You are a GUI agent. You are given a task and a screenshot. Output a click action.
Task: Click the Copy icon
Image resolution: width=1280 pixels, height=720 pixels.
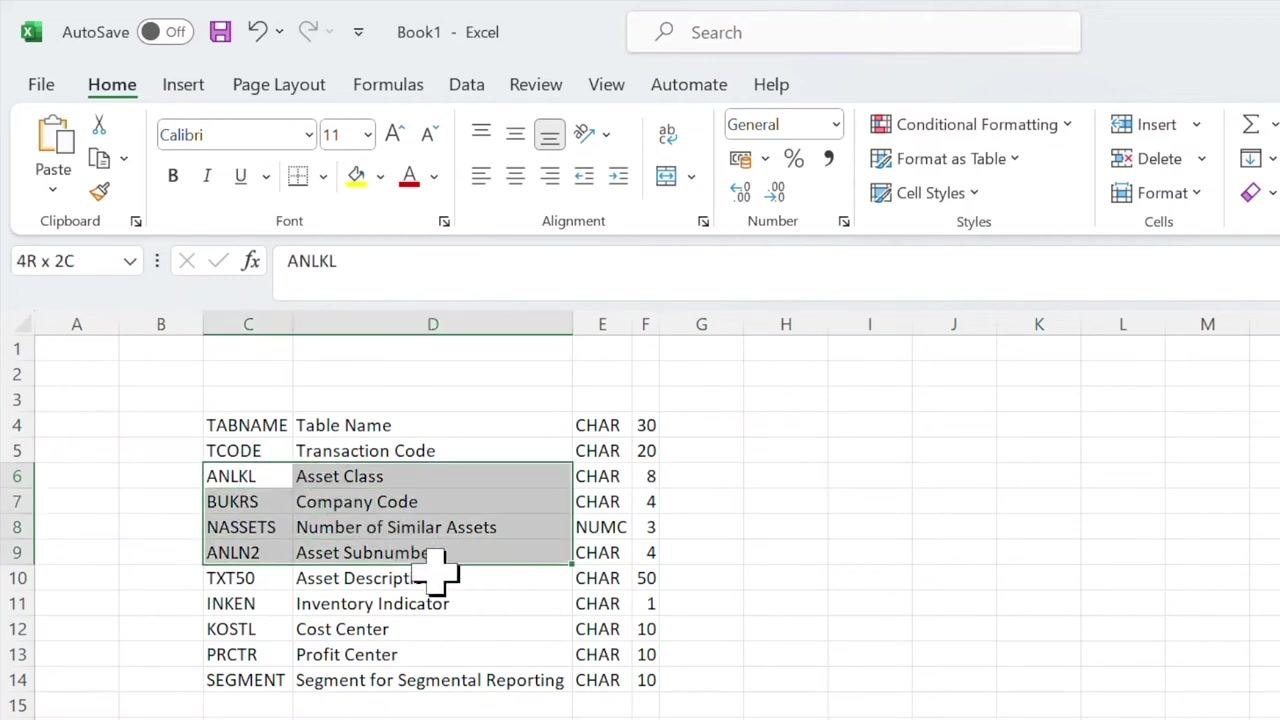[99, 158]
